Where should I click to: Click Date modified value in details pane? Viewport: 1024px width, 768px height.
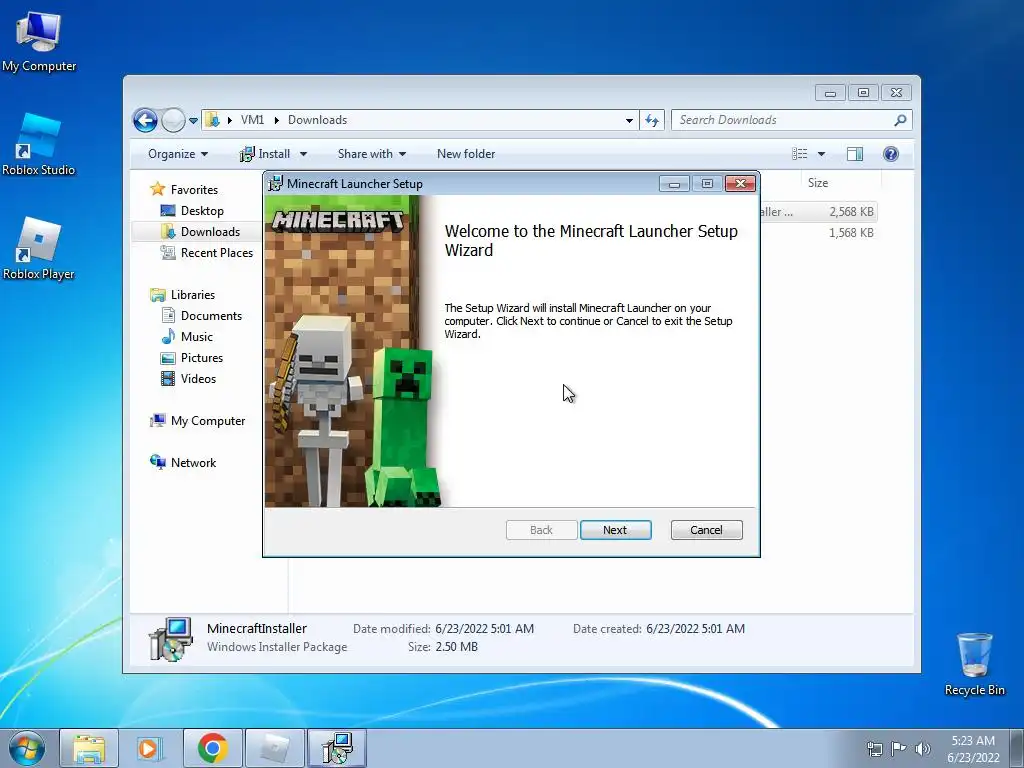coord(485,629)
